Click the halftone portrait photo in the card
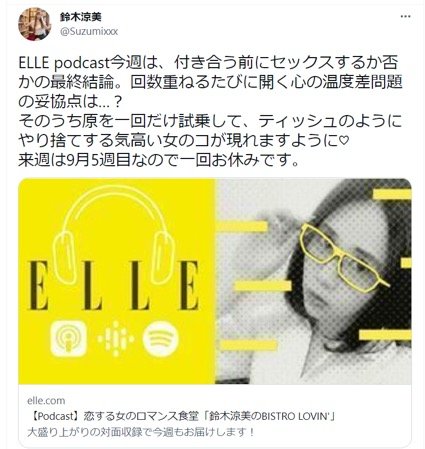This screenshot has width=425, height=449. (x=313, y=281)
